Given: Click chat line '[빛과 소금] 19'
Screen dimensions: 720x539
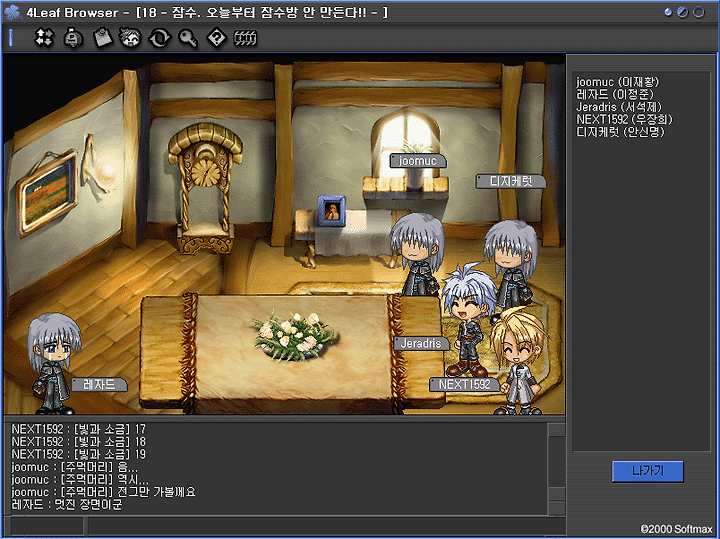Looking at the screenshot, I should (79, 454).
